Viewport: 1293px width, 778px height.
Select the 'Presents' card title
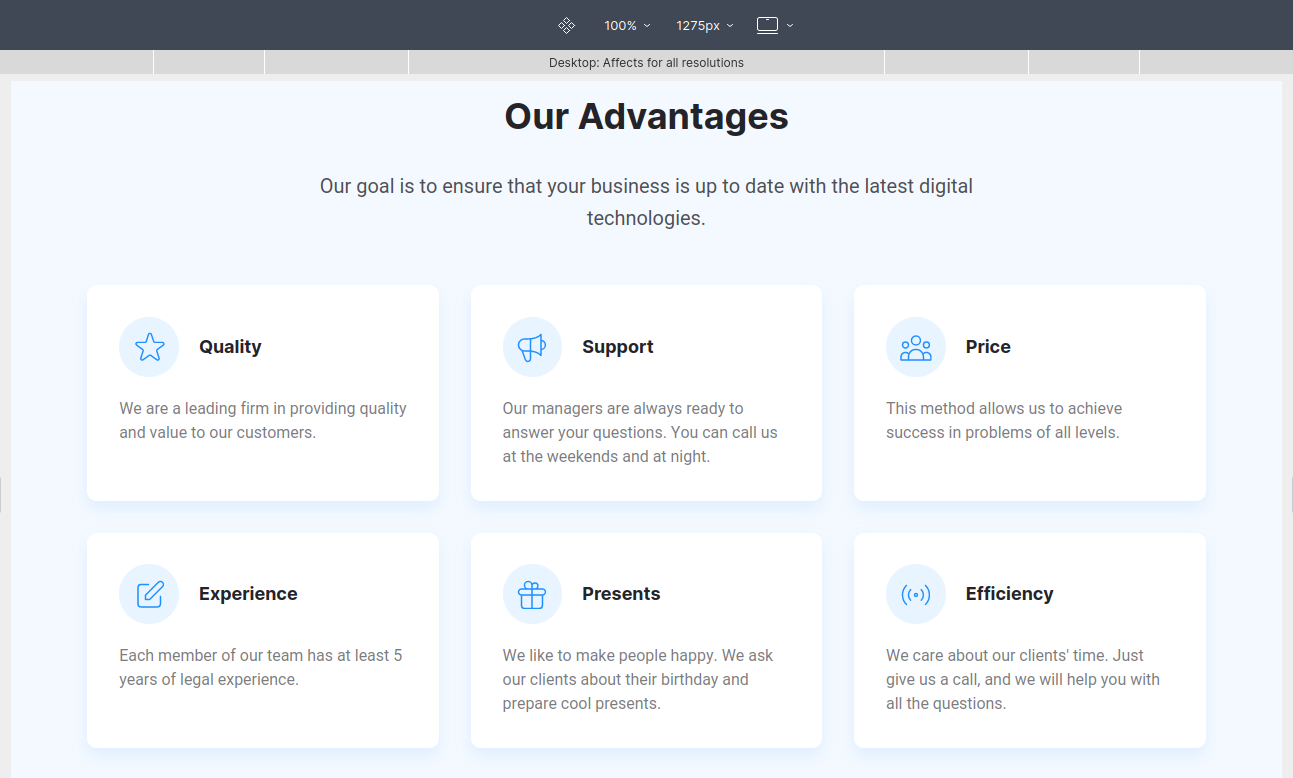[621, 594]
